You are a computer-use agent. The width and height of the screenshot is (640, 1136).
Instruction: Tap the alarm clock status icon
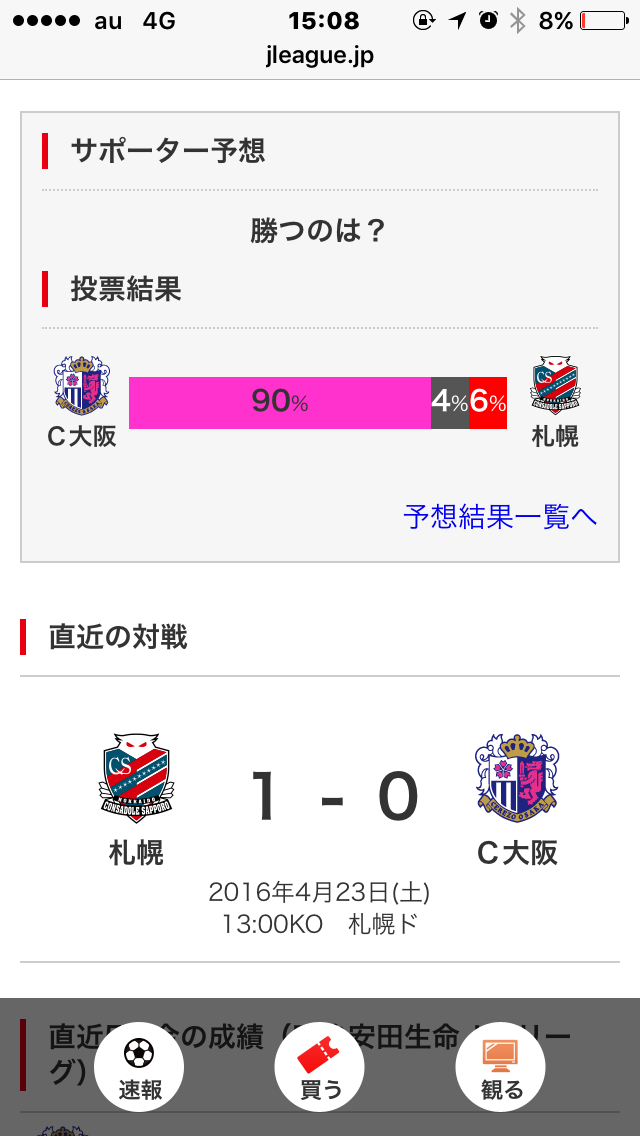point(488,20)
